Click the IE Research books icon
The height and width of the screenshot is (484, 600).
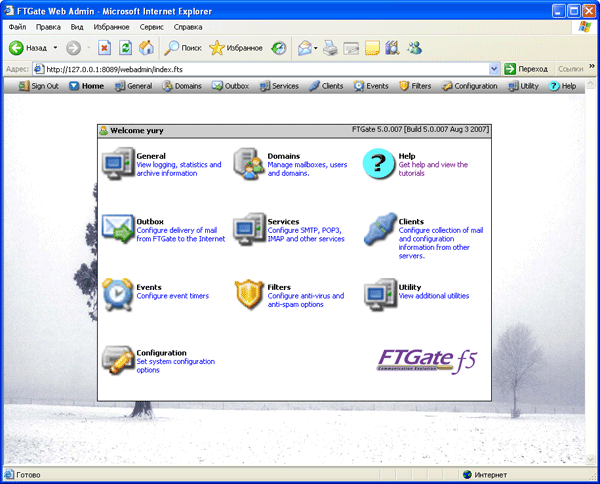pyautogui.click(x=393, y=48)
